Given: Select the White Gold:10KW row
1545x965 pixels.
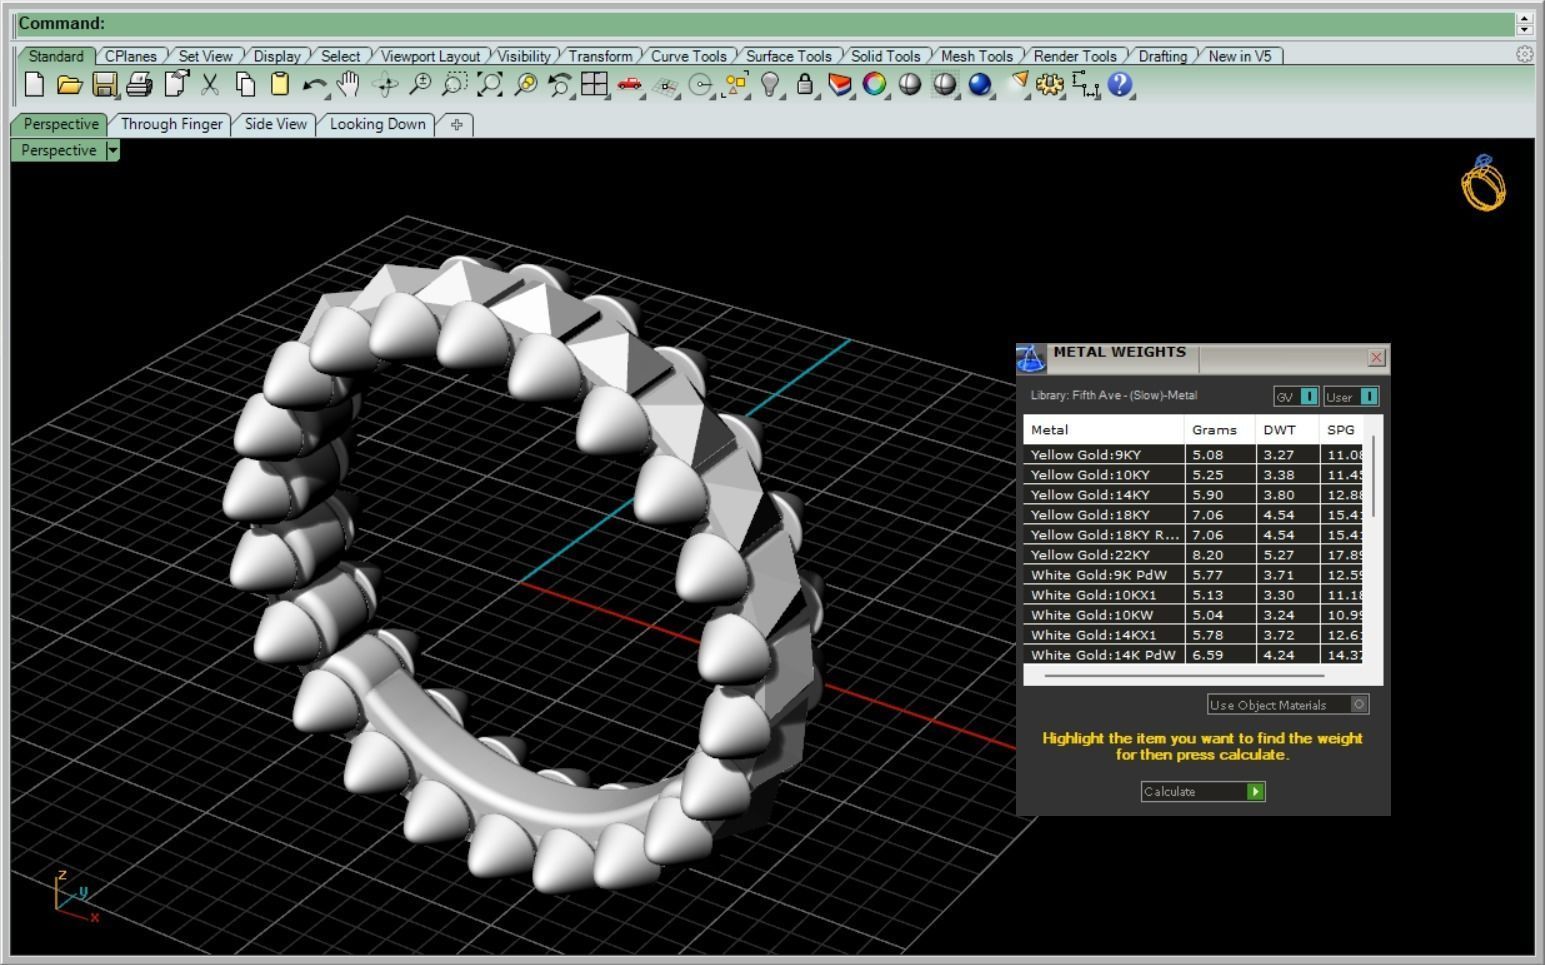Looking at the screenshot, I should pos(1193,614).
